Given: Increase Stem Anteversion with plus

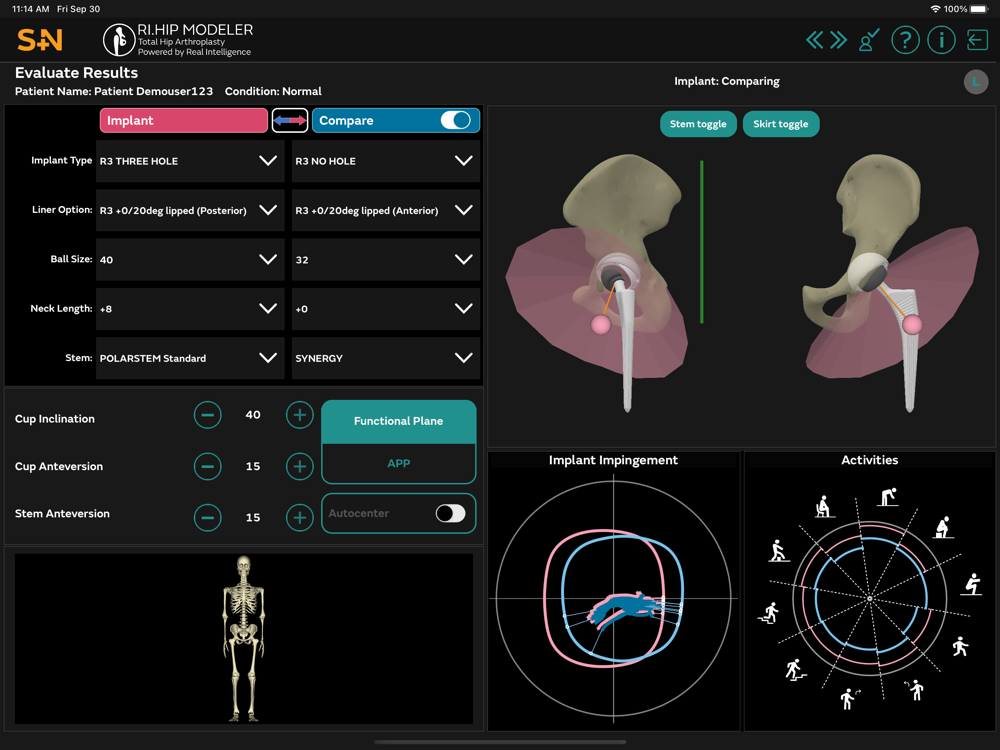Looking at the screenshot, I should tap(299, 517).
